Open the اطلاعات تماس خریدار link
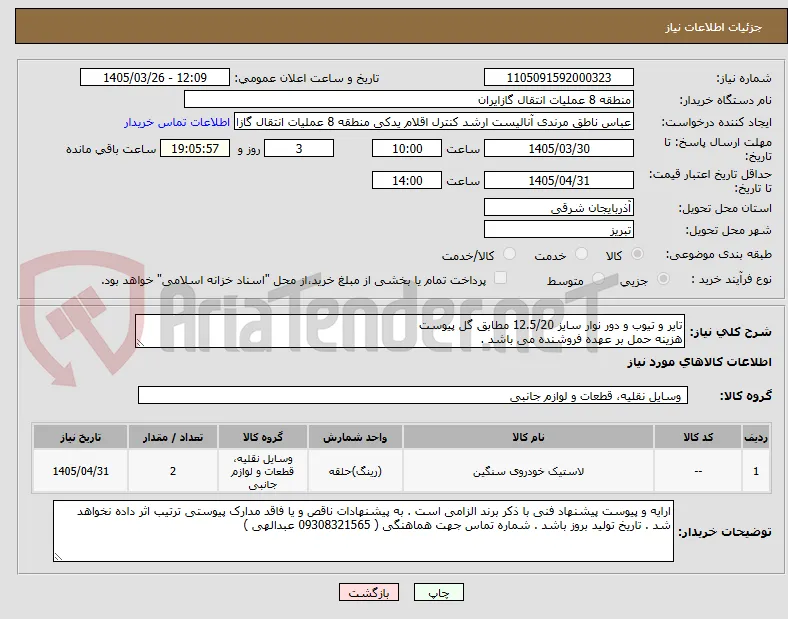The width and height of the screenshot is (788, 619). [177, 122]
